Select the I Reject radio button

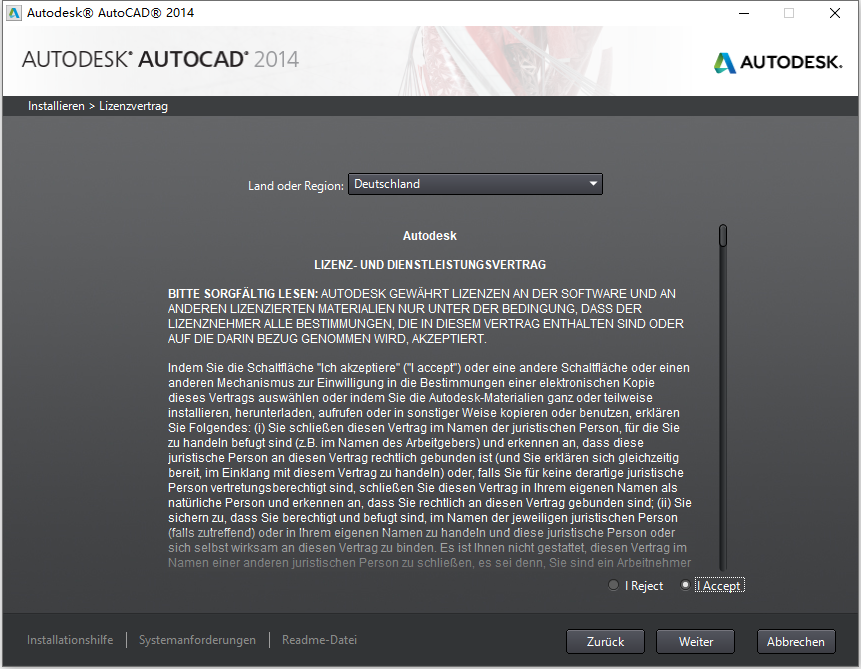point(613,586)
